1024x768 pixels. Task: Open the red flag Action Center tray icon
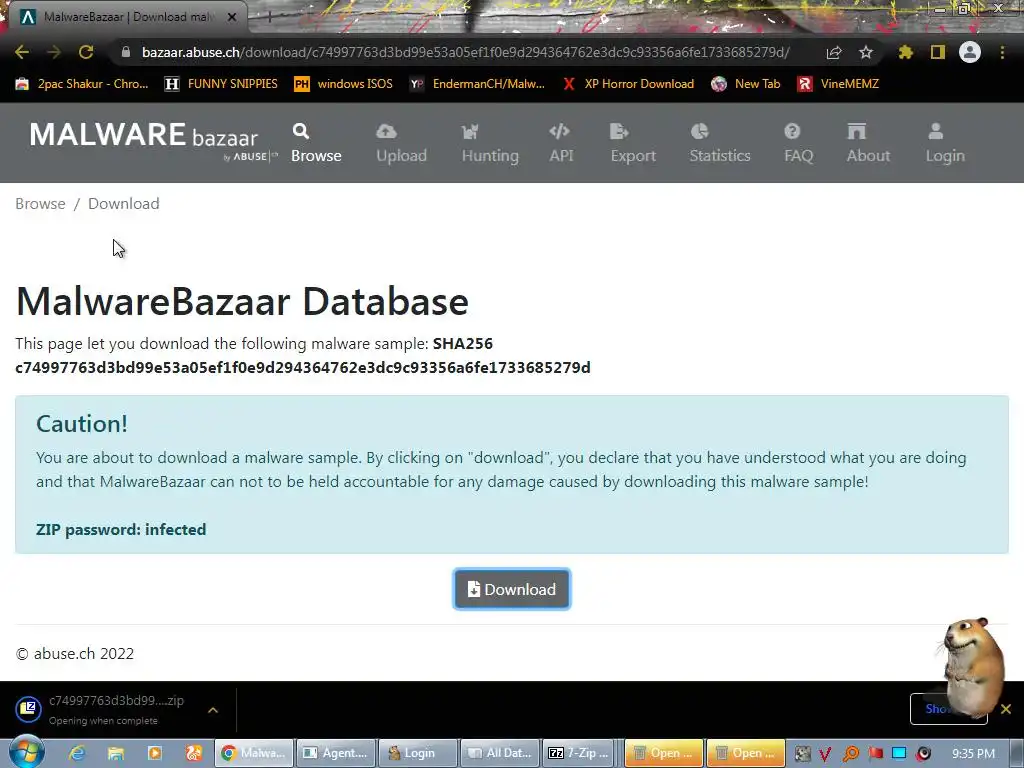(875, 754)
